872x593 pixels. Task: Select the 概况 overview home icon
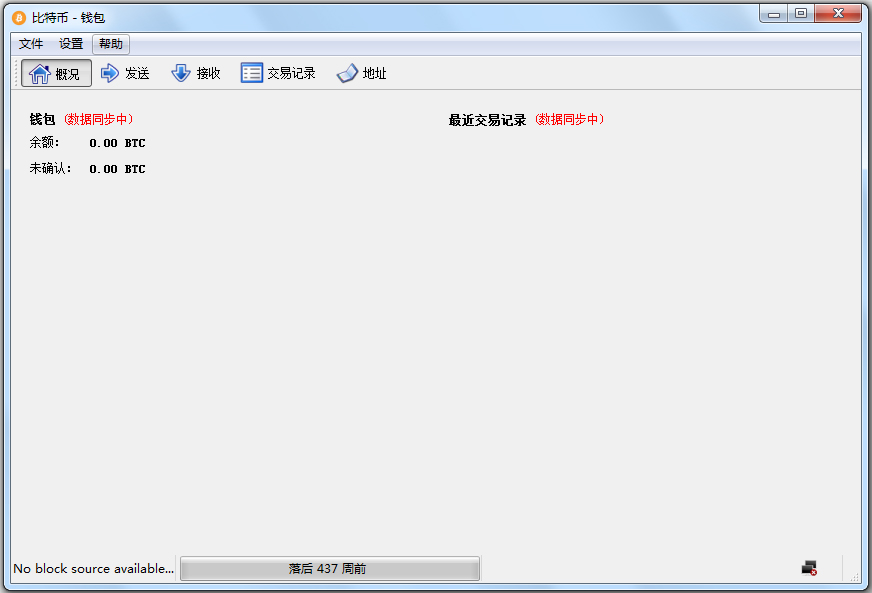click(x=39, y=73)
